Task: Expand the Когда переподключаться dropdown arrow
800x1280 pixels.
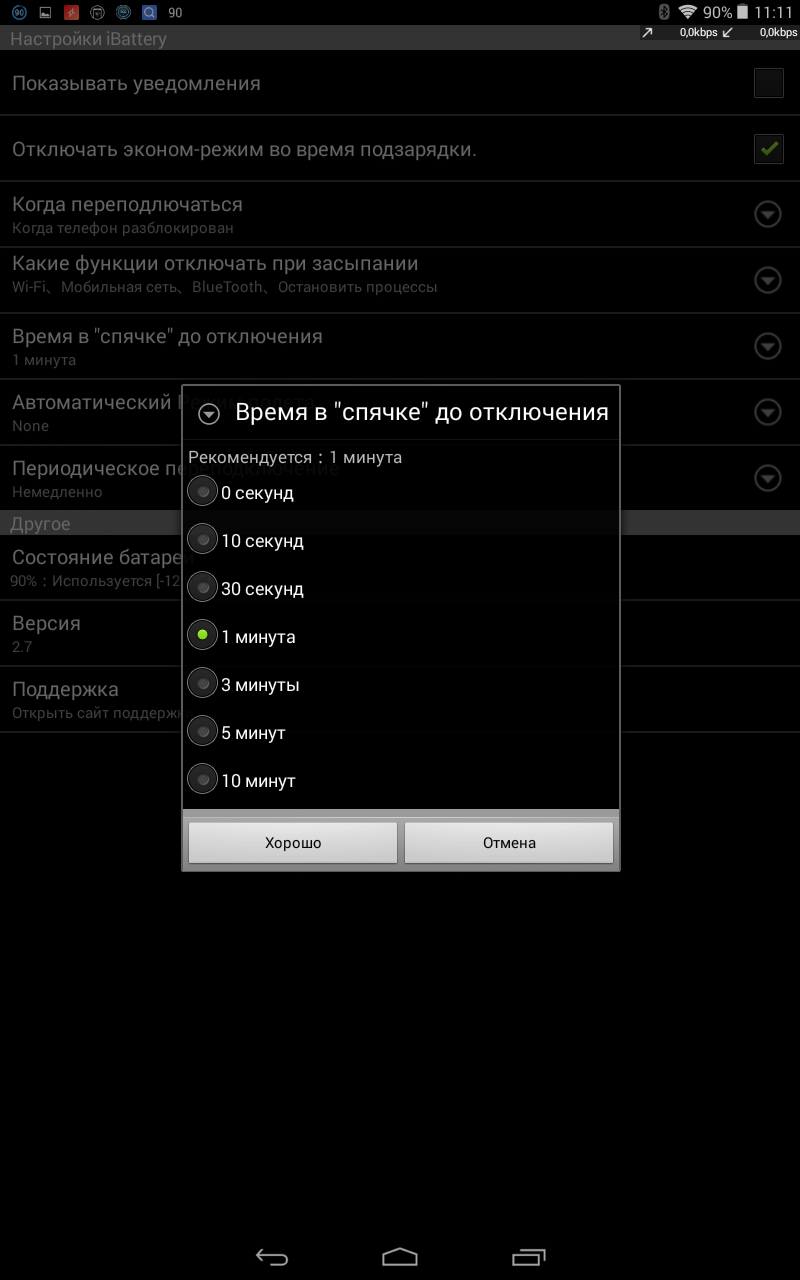Action: (767, 214)
